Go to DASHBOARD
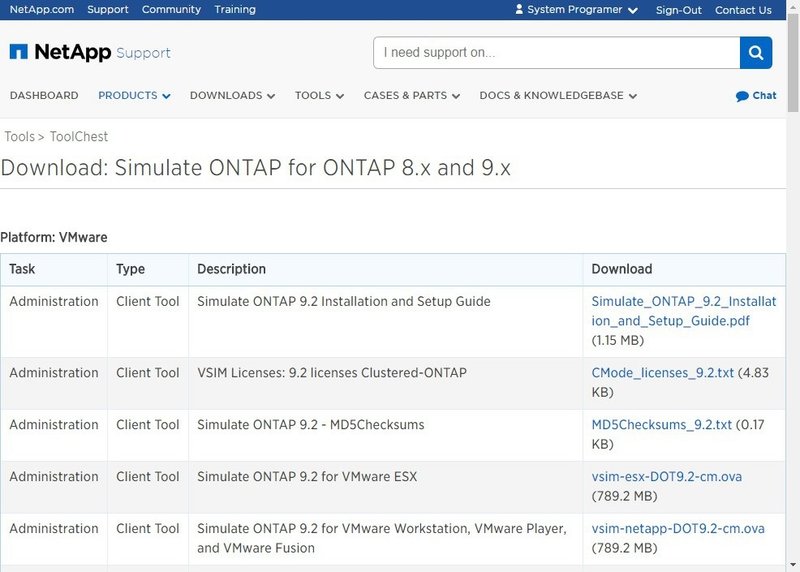 click(44, 95)
